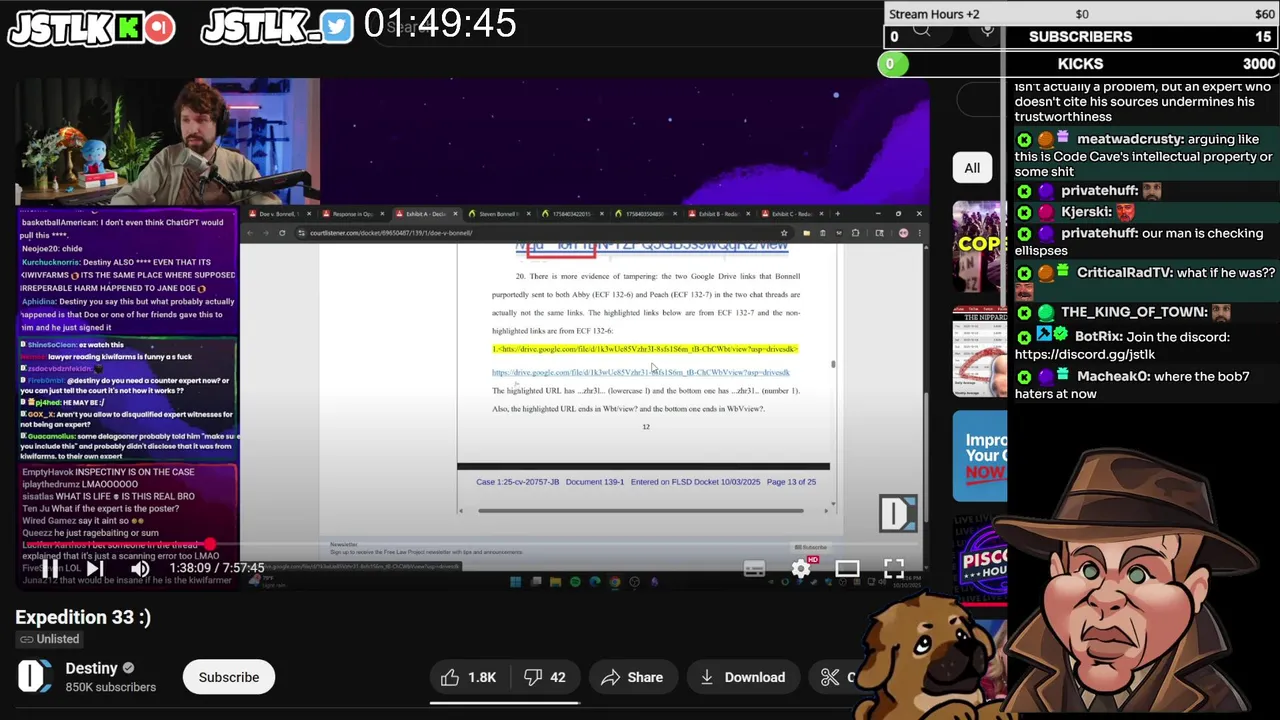Open the Clip scissors button

838,677
